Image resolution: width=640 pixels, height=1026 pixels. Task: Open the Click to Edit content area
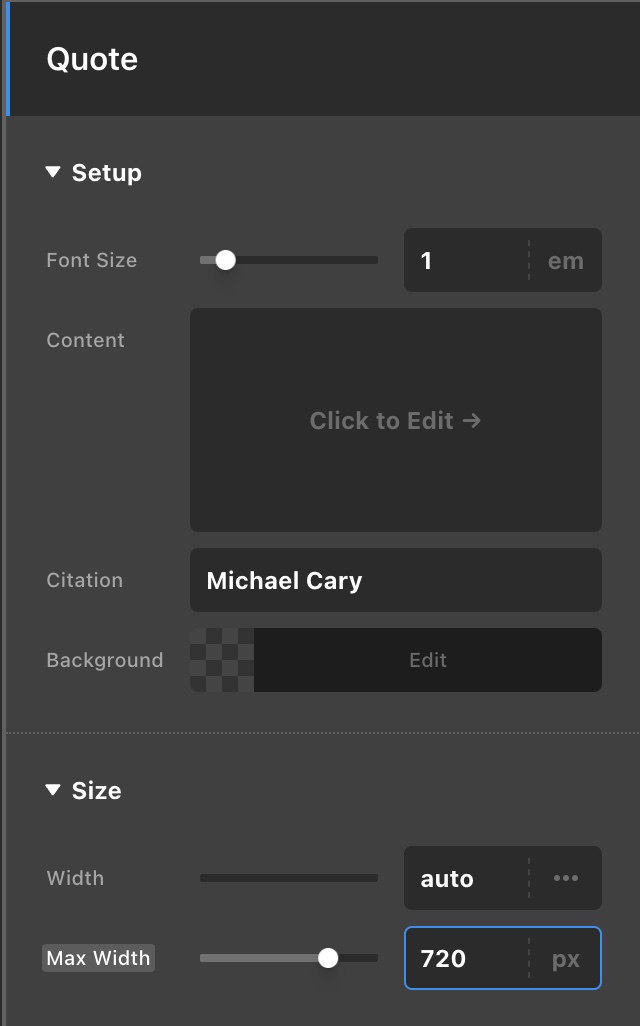395,420
